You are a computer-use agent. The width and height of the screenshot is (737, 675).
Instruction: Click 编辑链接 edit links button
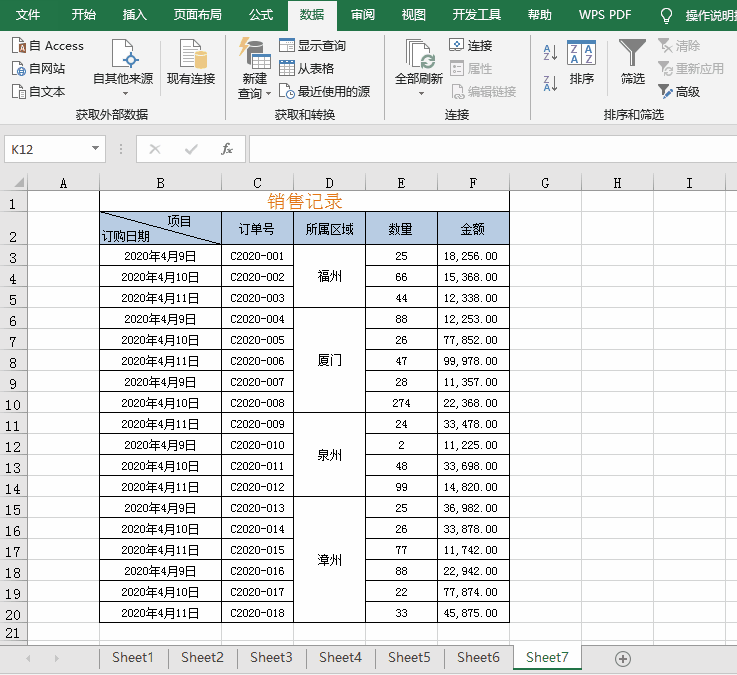[484, 91]
